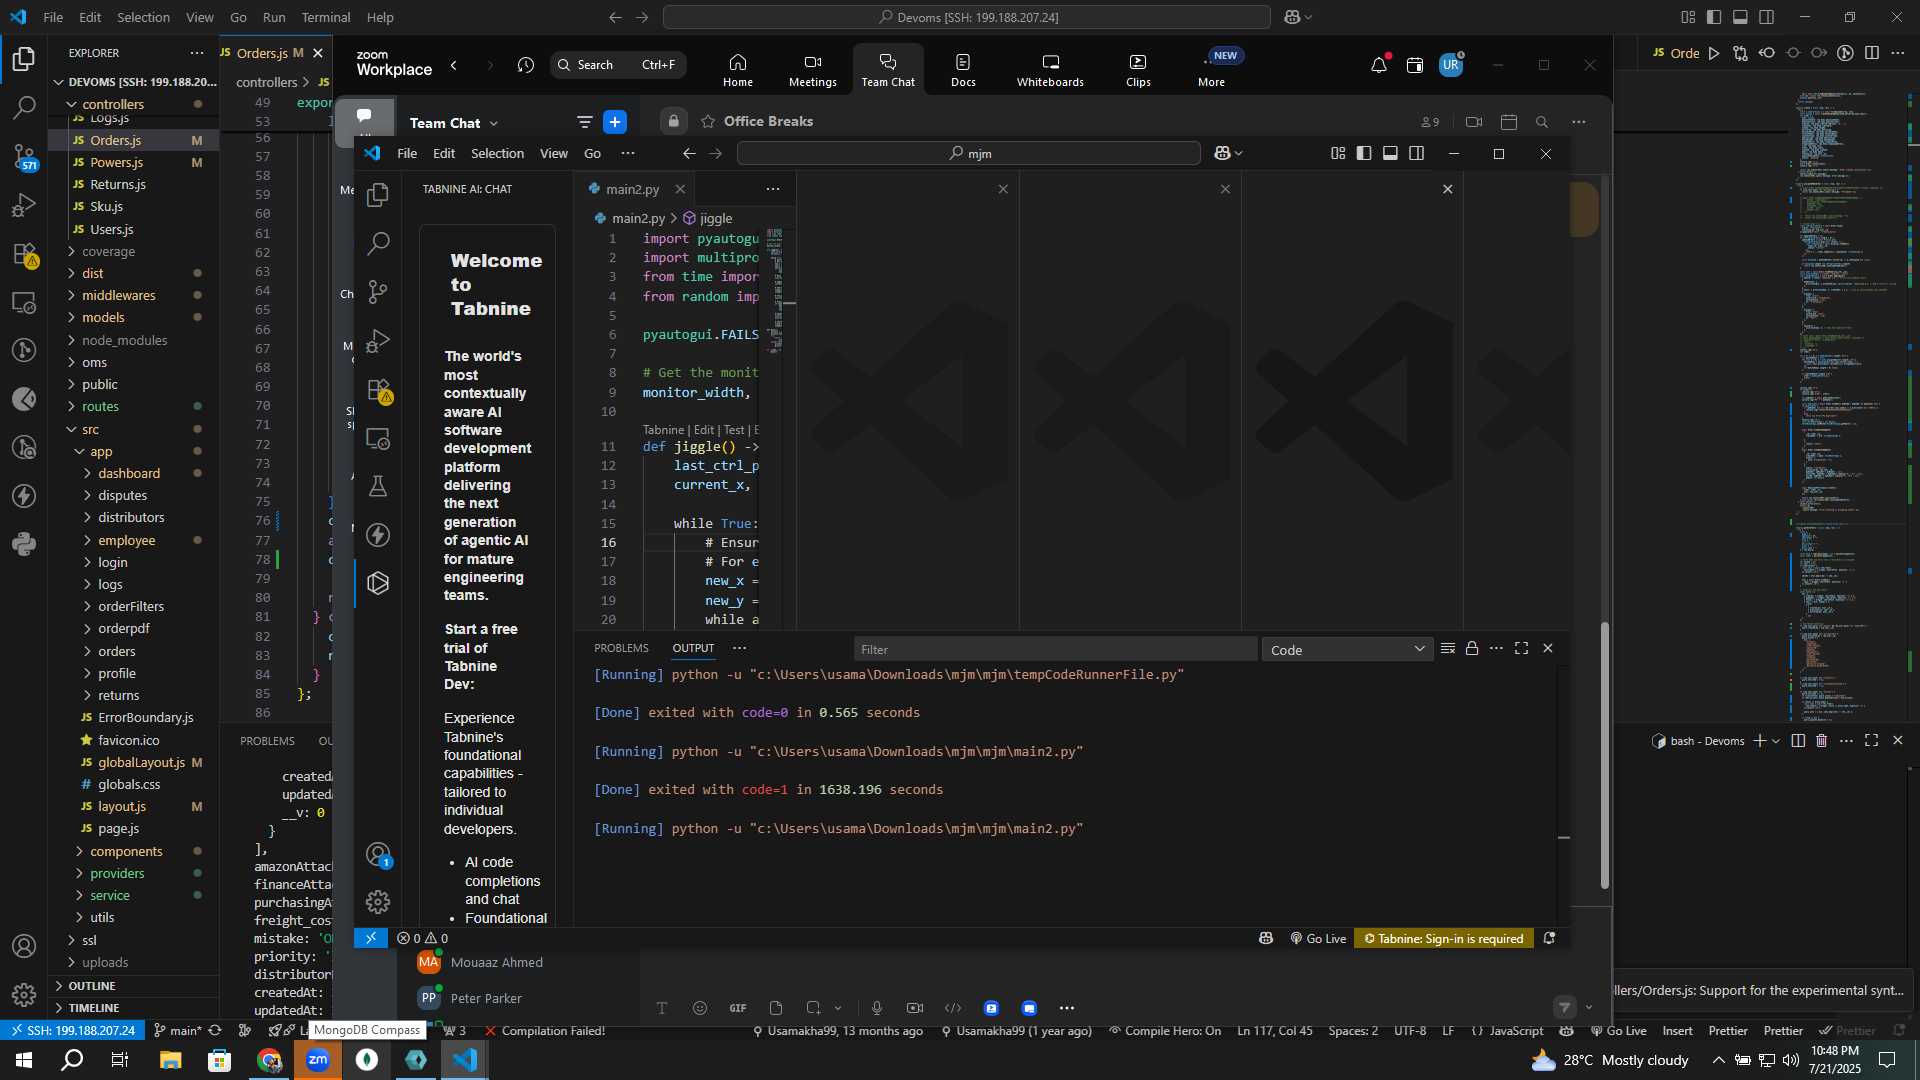Go to Meetings tab in Zoom Workplace
The width and height of the screenshot is (1920, 1080).
click(x=812, y=69)
